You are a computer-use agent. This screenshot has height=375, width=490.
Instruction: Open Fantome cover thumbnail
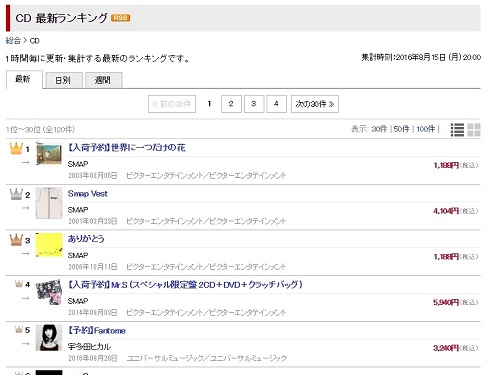tap(49, 338)
